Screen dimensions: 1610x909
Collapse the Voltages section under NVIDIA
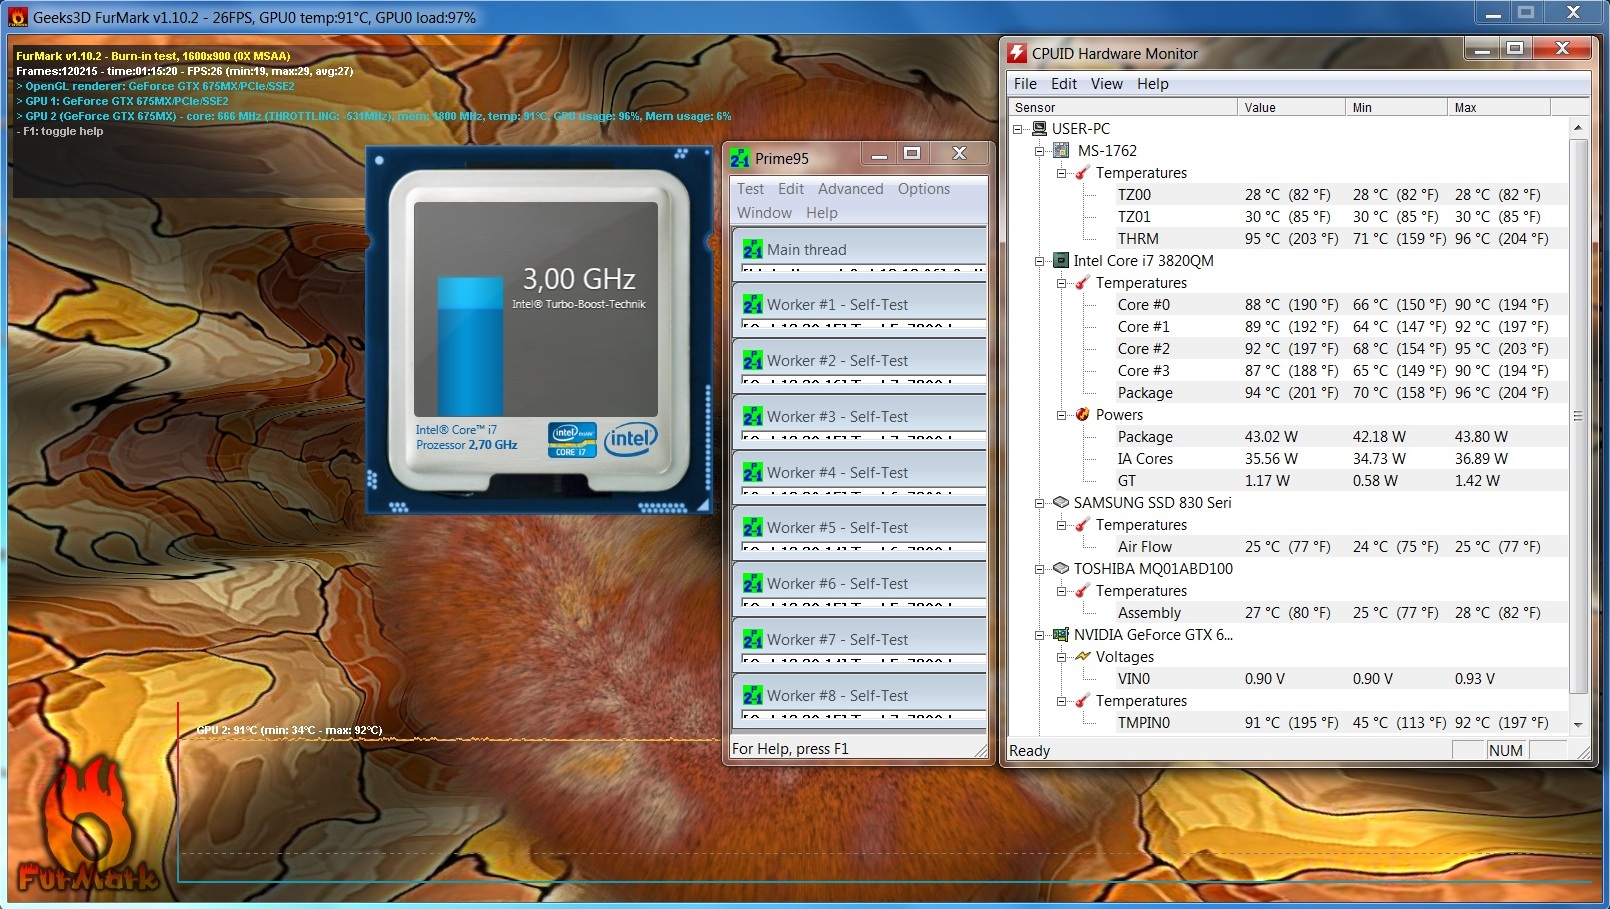tap(1062, 657)
